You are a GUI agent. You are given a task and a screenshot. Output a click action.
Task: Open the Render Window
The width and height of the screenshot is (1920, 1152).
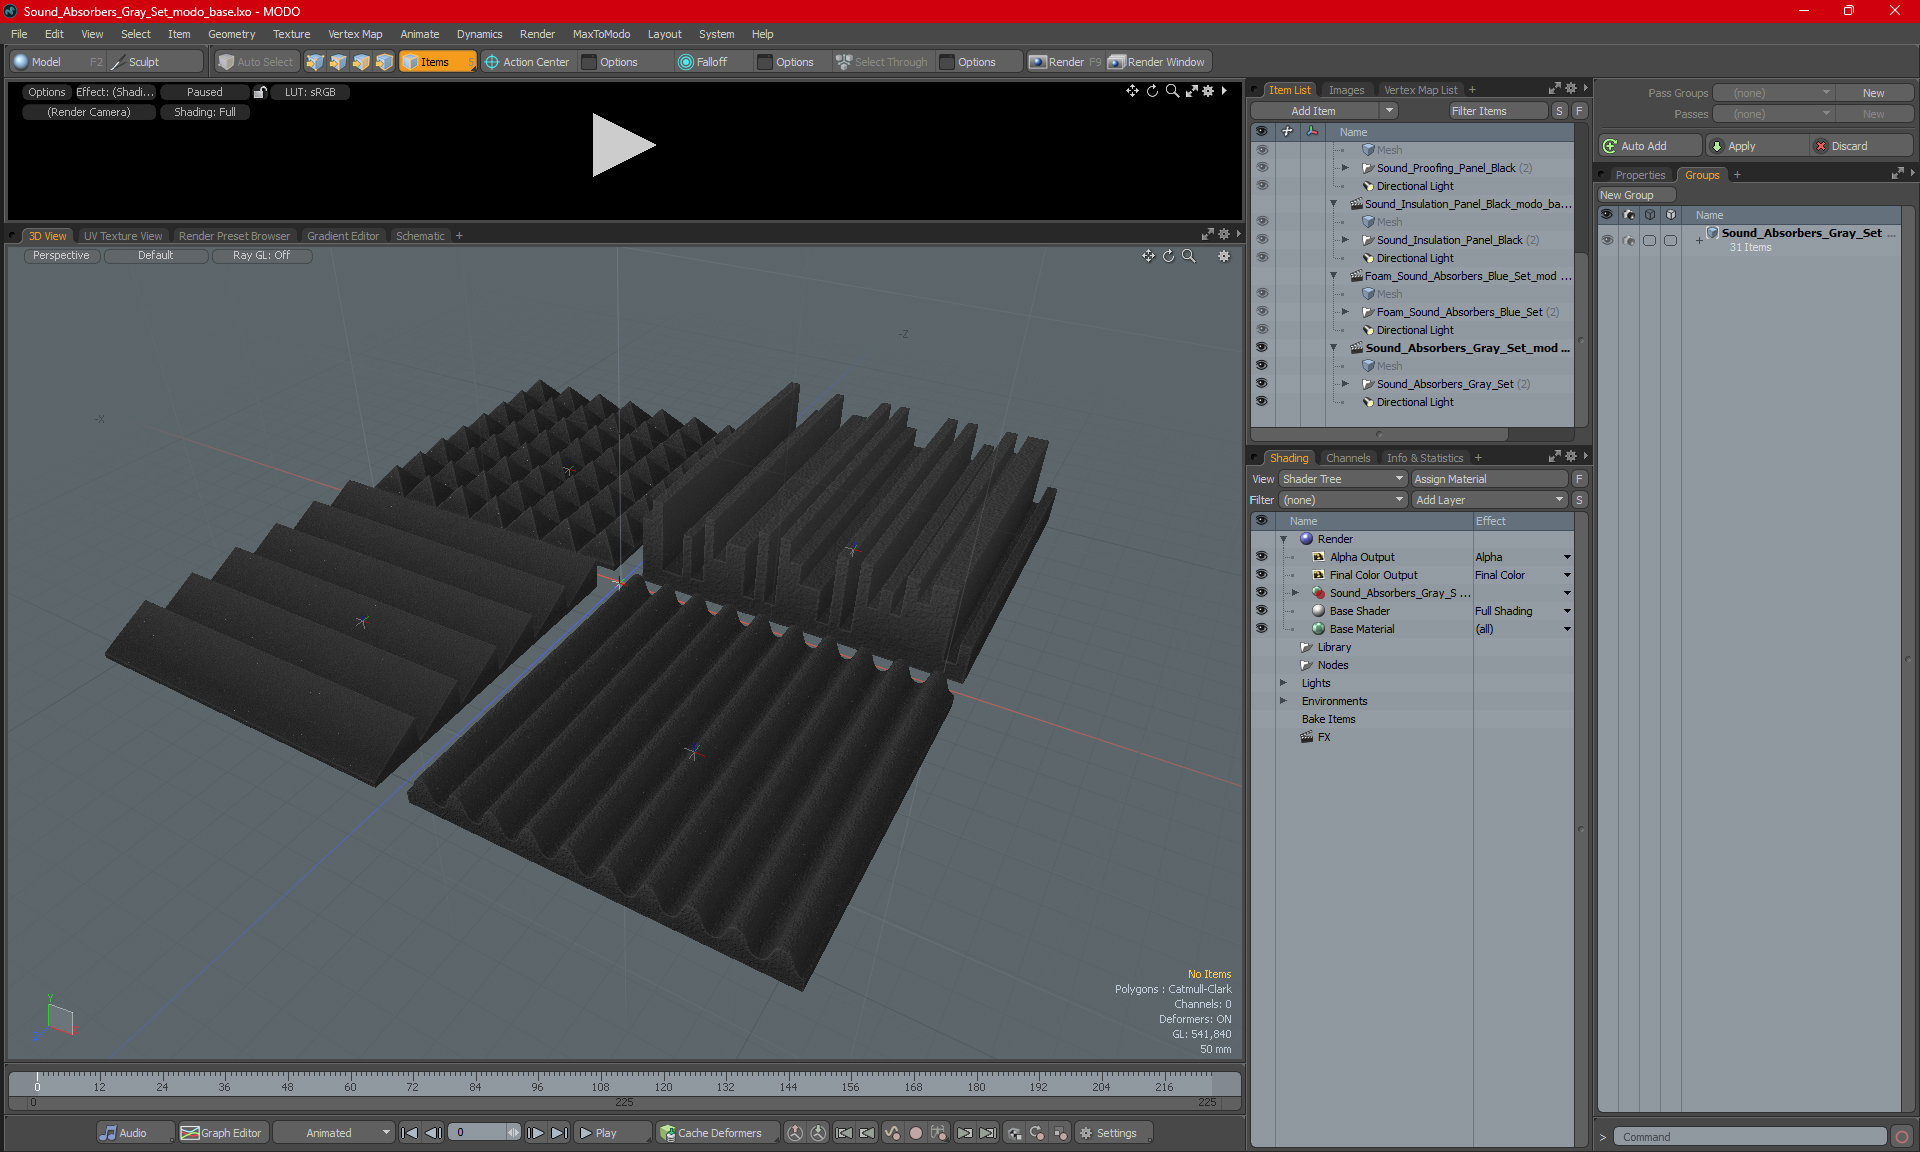[x=1157, y=62]
